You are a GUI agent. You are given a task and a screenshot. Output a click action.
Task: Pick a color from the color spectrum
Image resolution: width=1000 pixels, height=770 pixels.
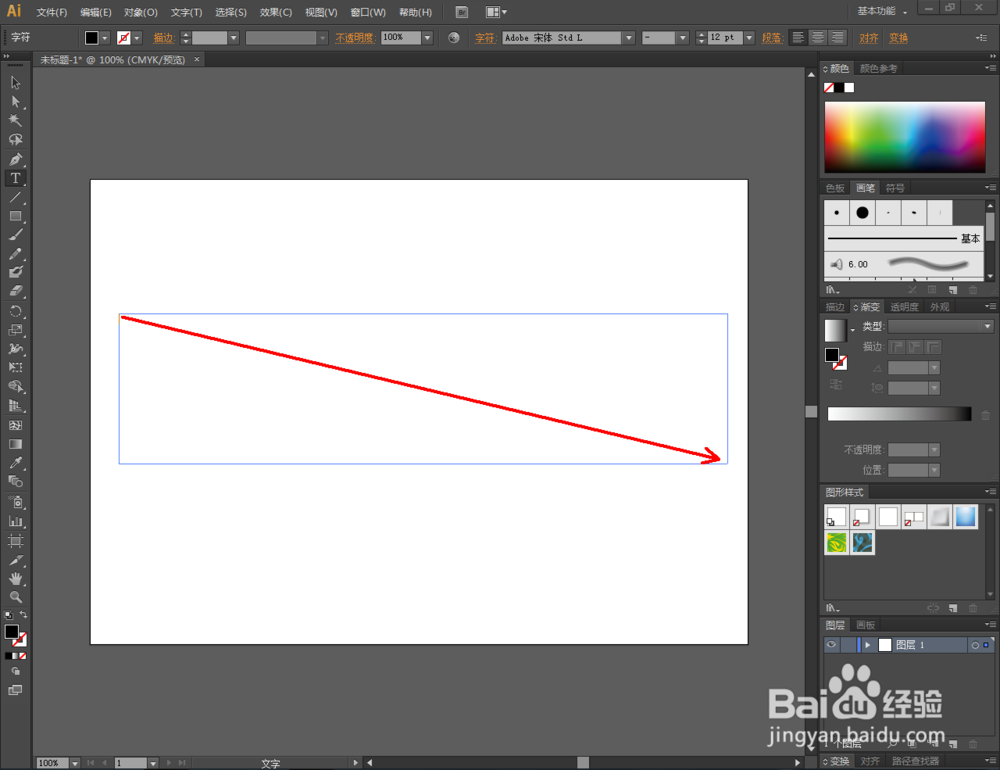[904, 137]
